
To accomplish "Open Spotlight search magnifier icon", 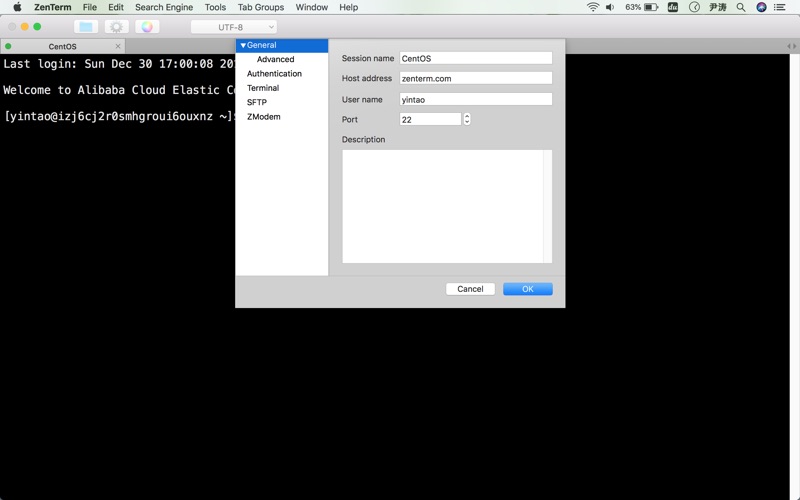I will point(741,7).
